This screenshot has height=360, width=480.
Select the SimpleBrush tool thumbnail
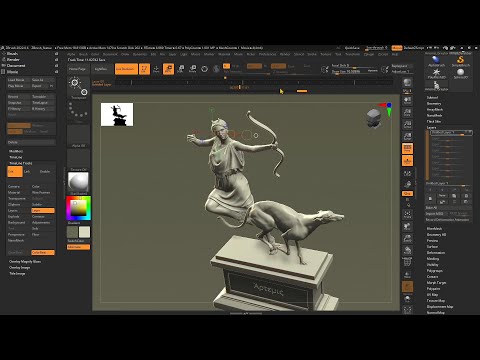[x=460, y=61]
